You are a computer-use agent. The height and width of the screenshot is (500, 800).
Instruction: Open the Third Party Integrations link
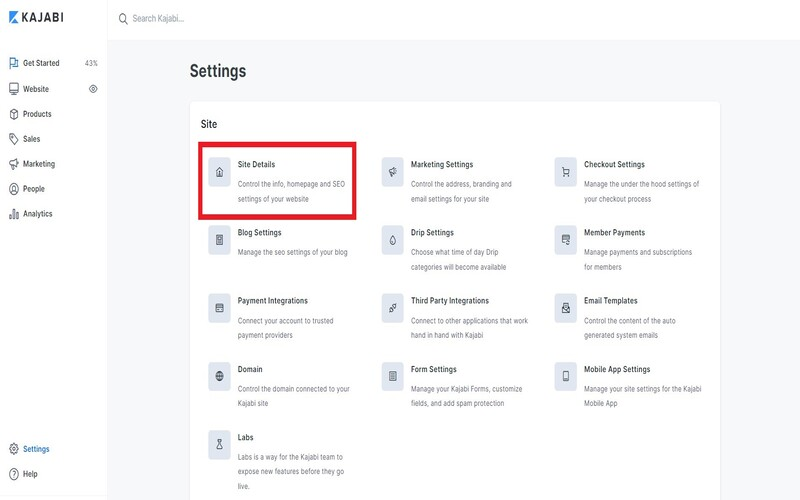(x=449, y=301)
